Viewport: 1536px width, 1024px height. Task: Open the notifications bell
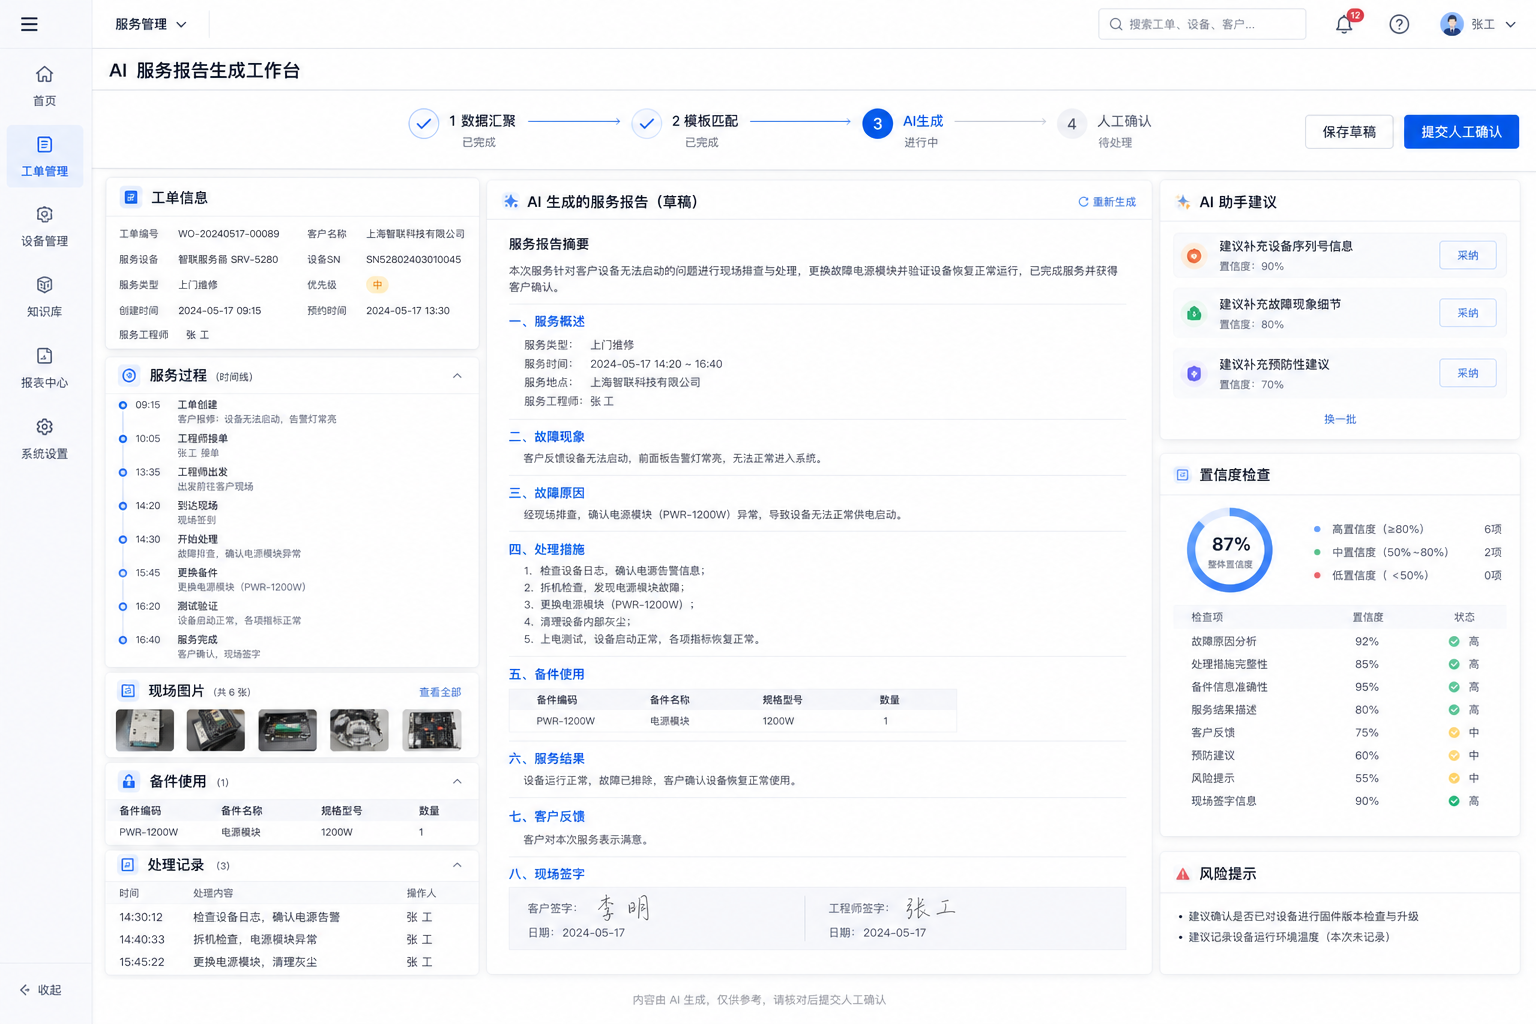1344,24
